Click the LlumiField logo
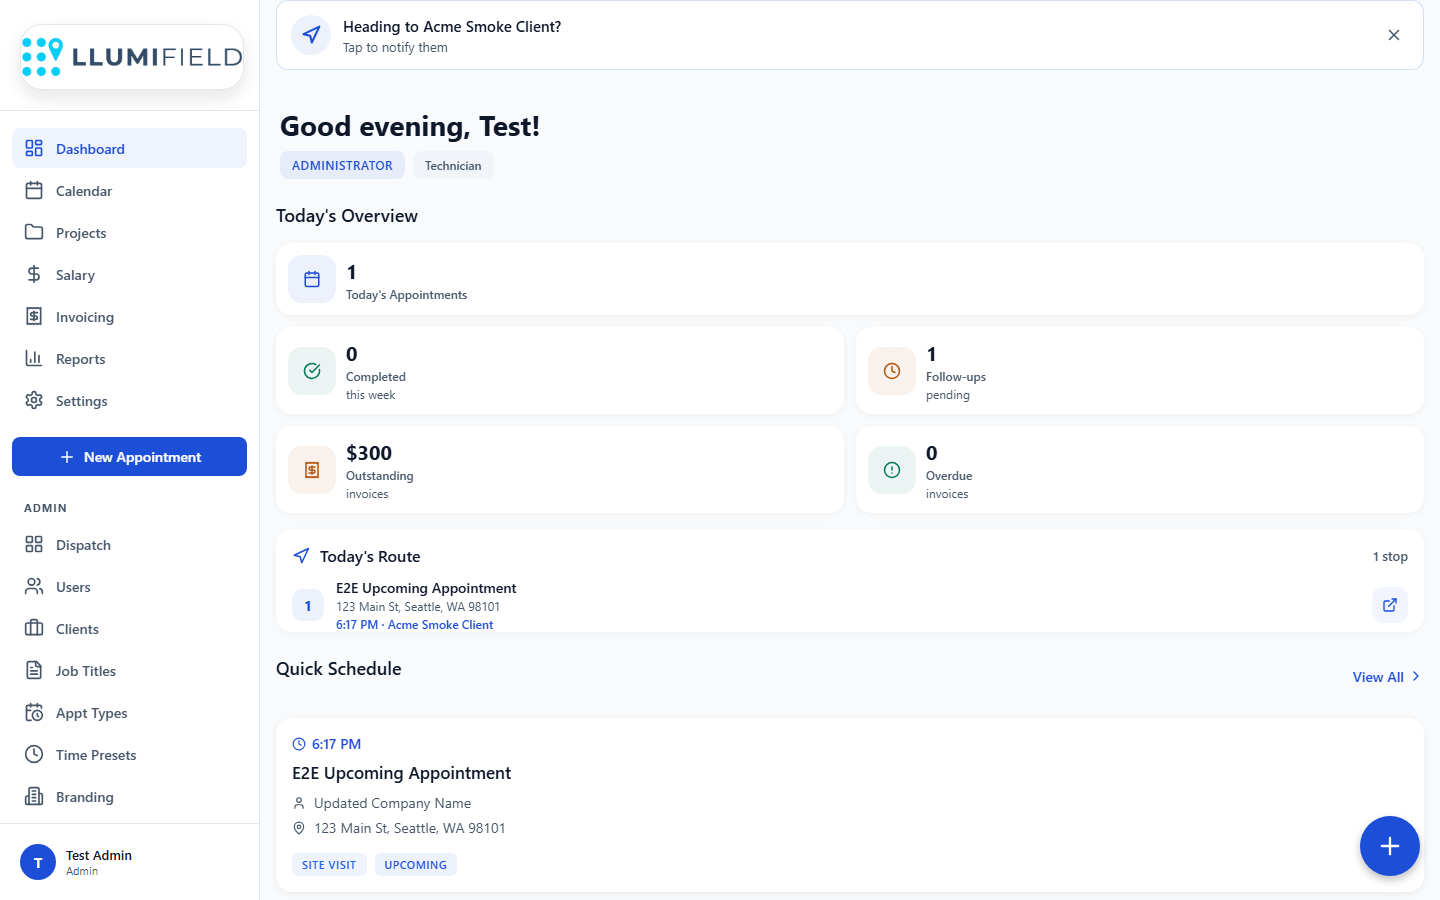The image size is (1440, 900). pyautogui.click(x=131, y=57)
